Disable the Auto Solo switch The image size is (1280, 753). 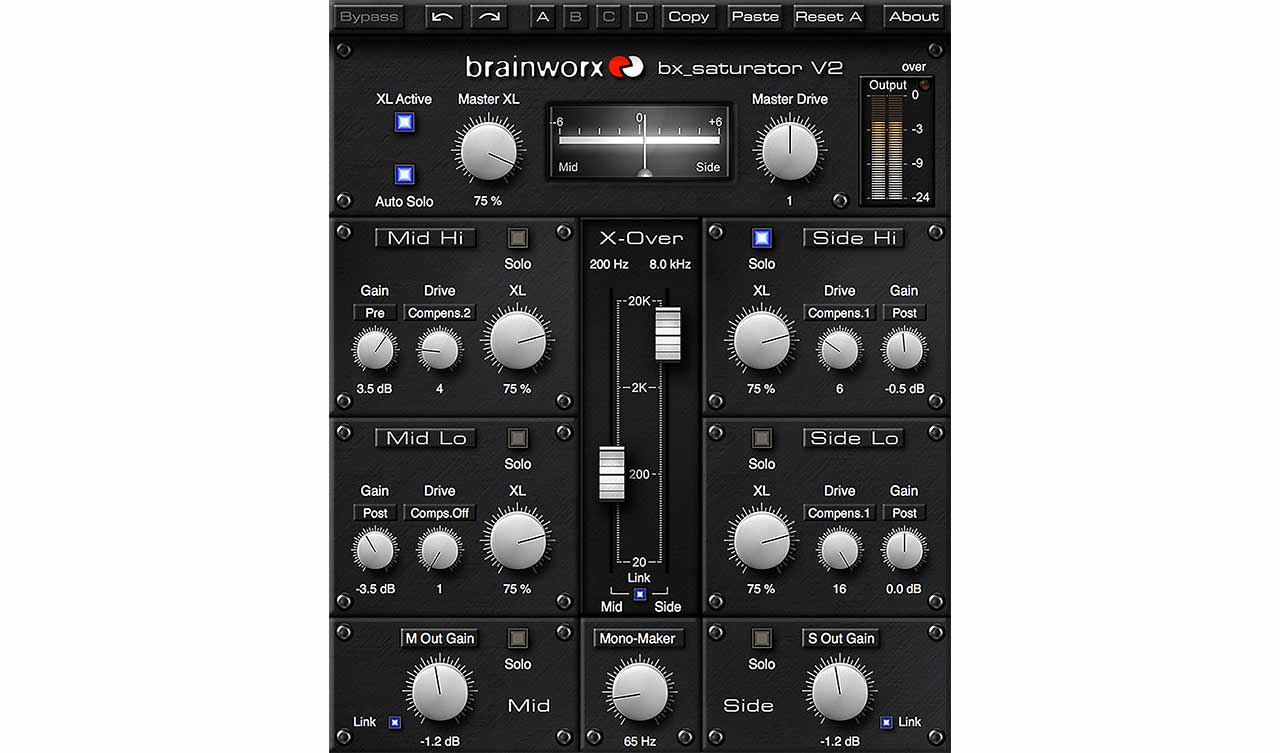[x=404, y=175]
